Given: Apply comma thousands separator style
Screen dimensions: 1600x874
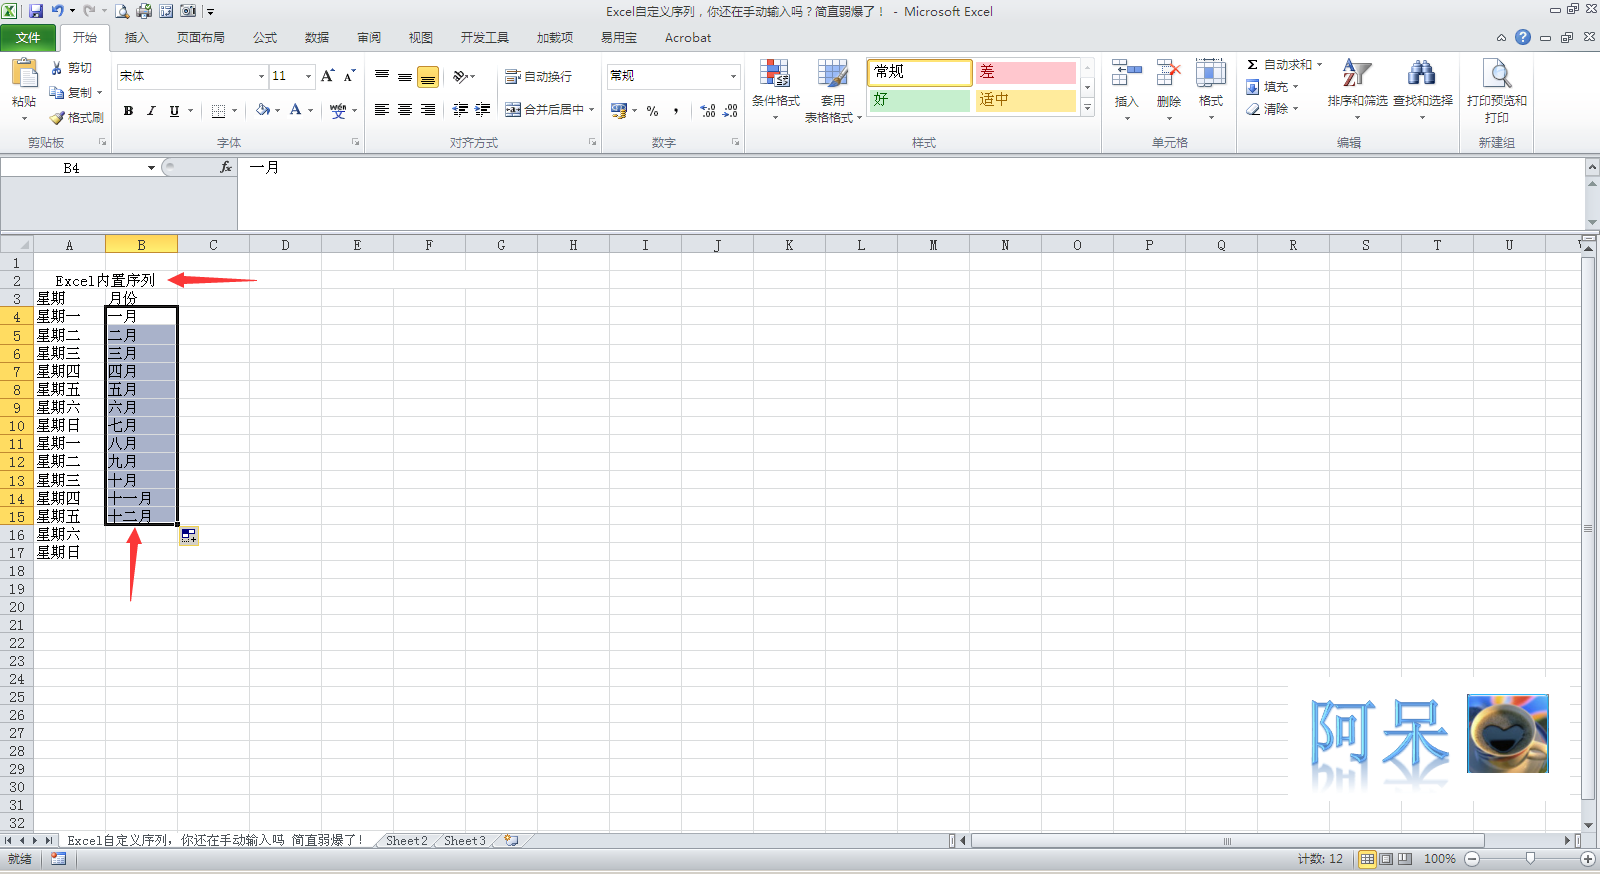Looking at the screenshot, I should tap(676, 111).
